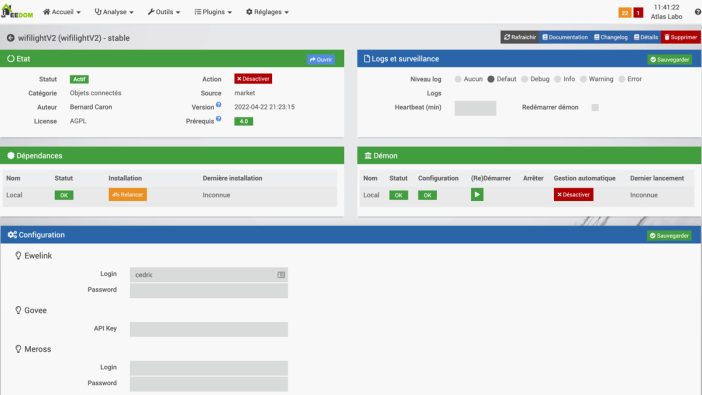Viewport: 702px width, 395px height.
Task: Open the red 1 alert badge
Action: [x=638, y=13]
